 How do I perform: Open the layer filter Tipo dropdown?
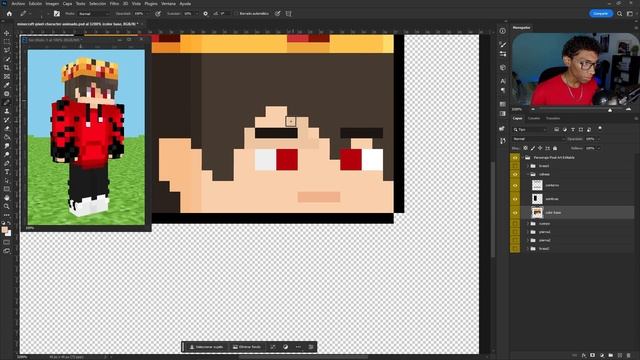point(530,129)
